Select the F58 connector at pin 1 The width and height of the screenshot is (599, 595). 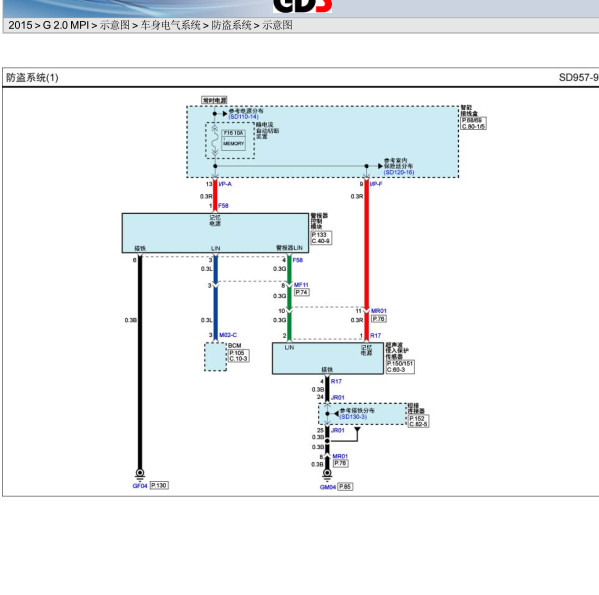tap(223, 205)
